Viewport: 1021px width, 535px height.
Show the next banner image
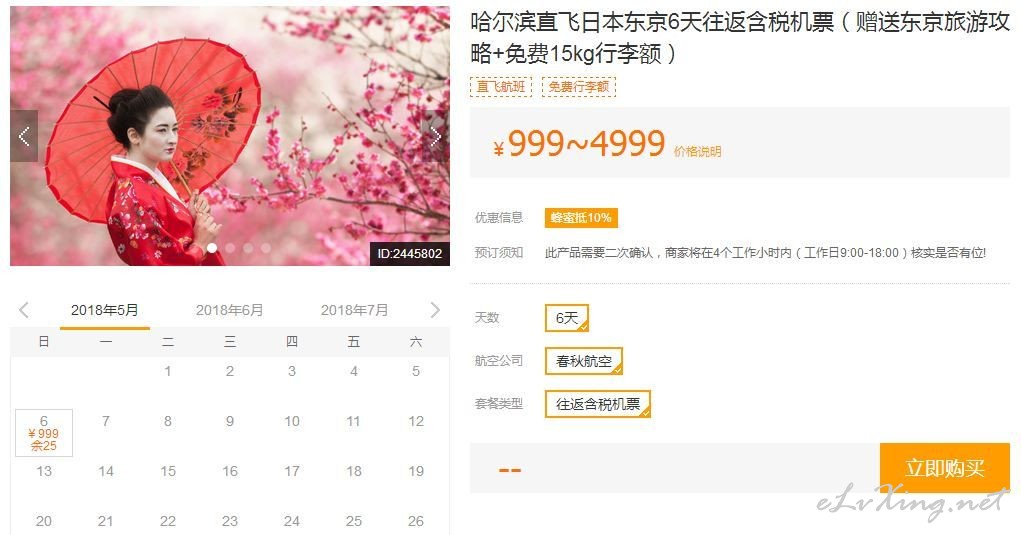click(436, 136)
